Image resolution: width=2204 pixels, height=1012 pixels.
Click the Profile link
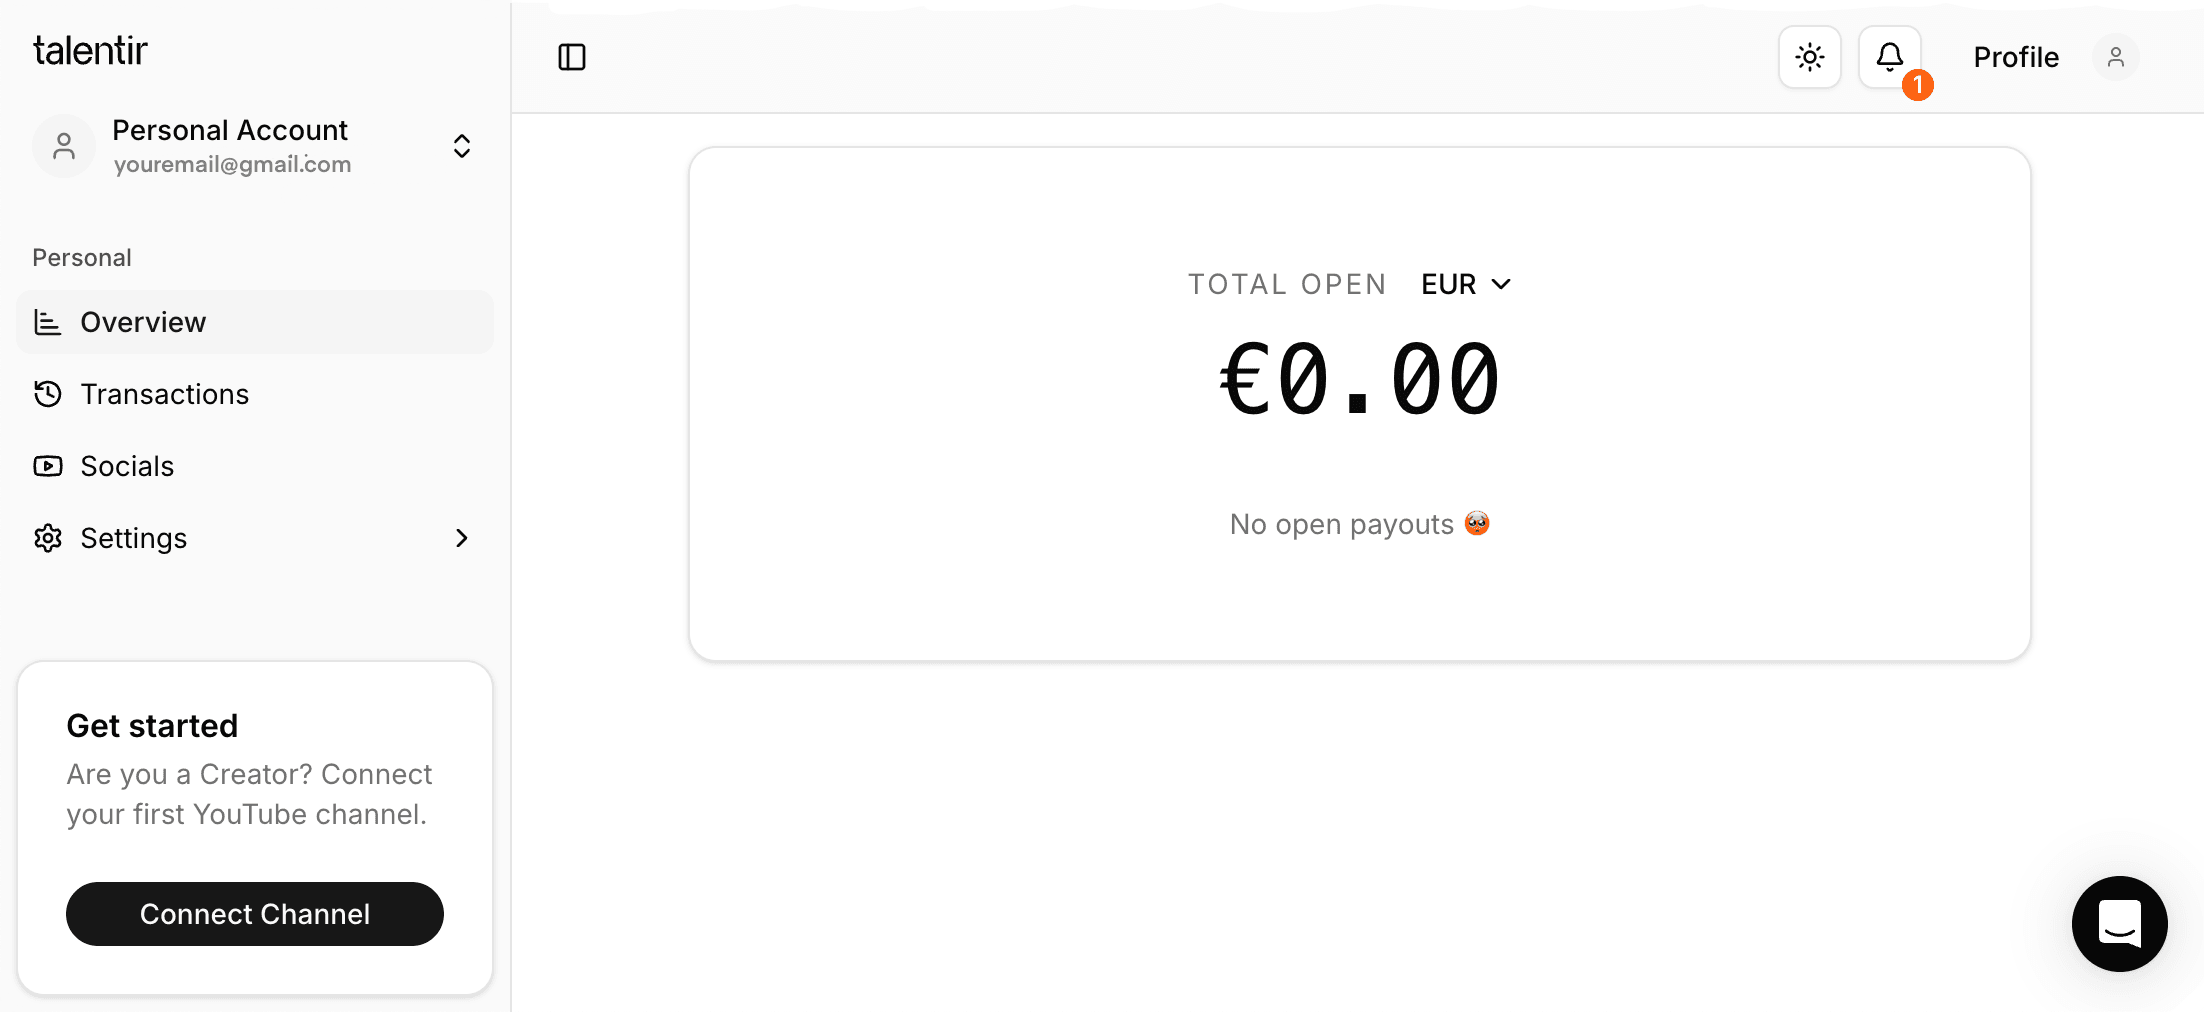(x=2015, y=57)
